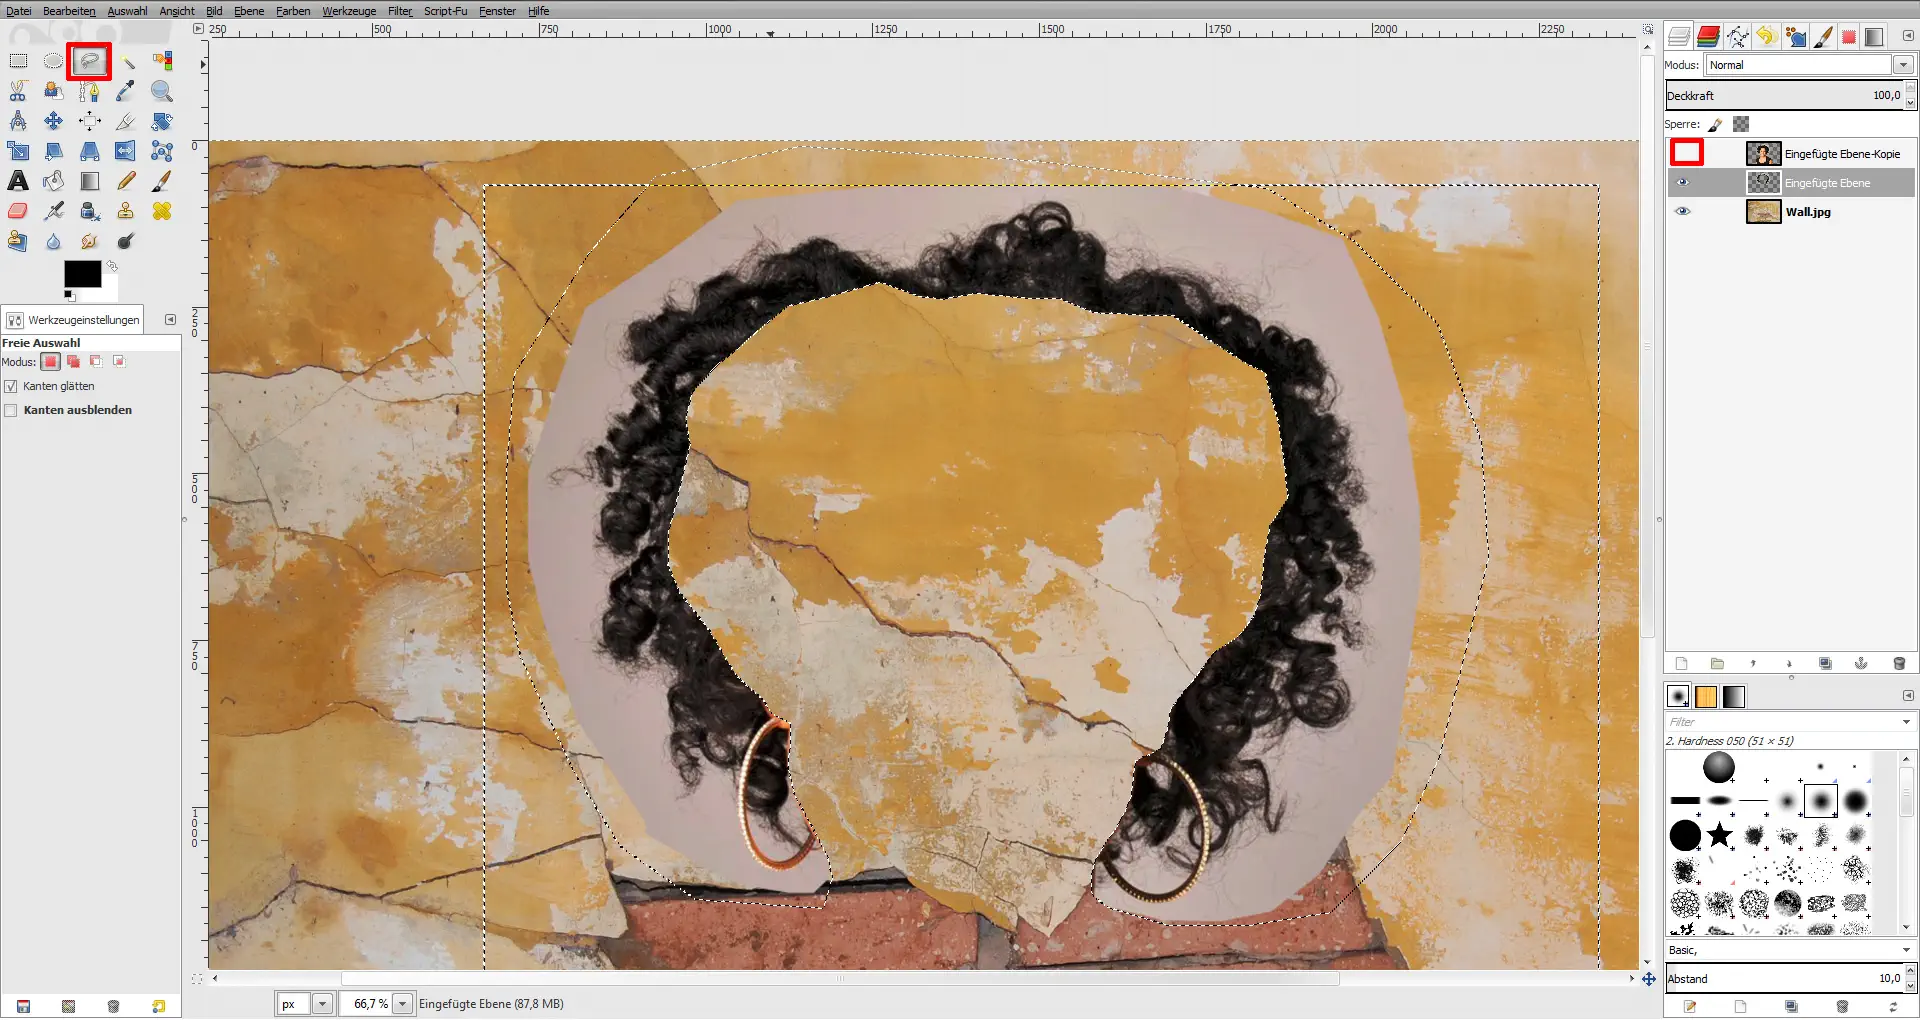The image size is (1920, 1020).
Task: Select the Bucket Fill tool
Action: click(53, 181)
